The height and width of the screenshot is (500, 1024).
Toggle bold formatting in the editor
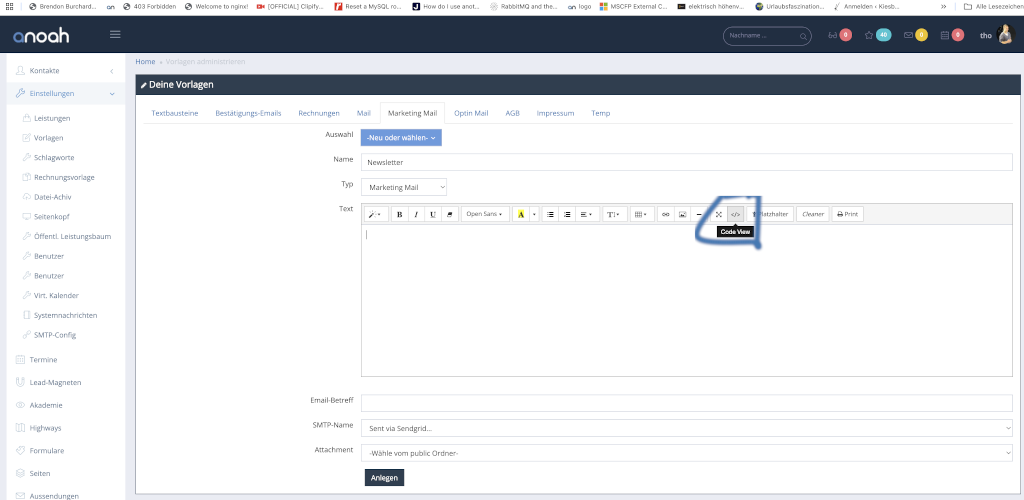(399, 214)
